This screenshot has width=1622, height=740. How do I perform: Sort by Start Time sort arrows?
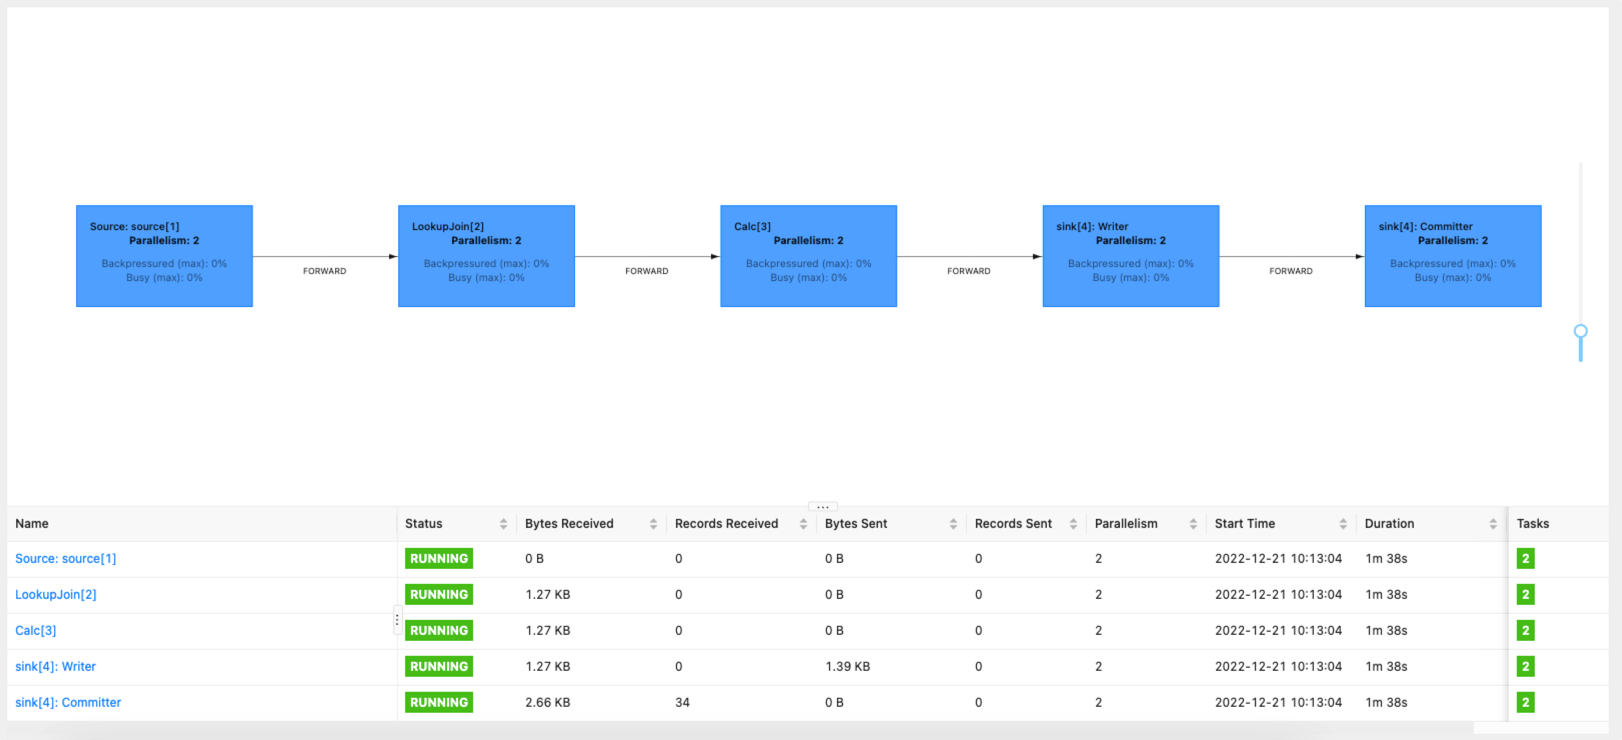pos(1343,524)
